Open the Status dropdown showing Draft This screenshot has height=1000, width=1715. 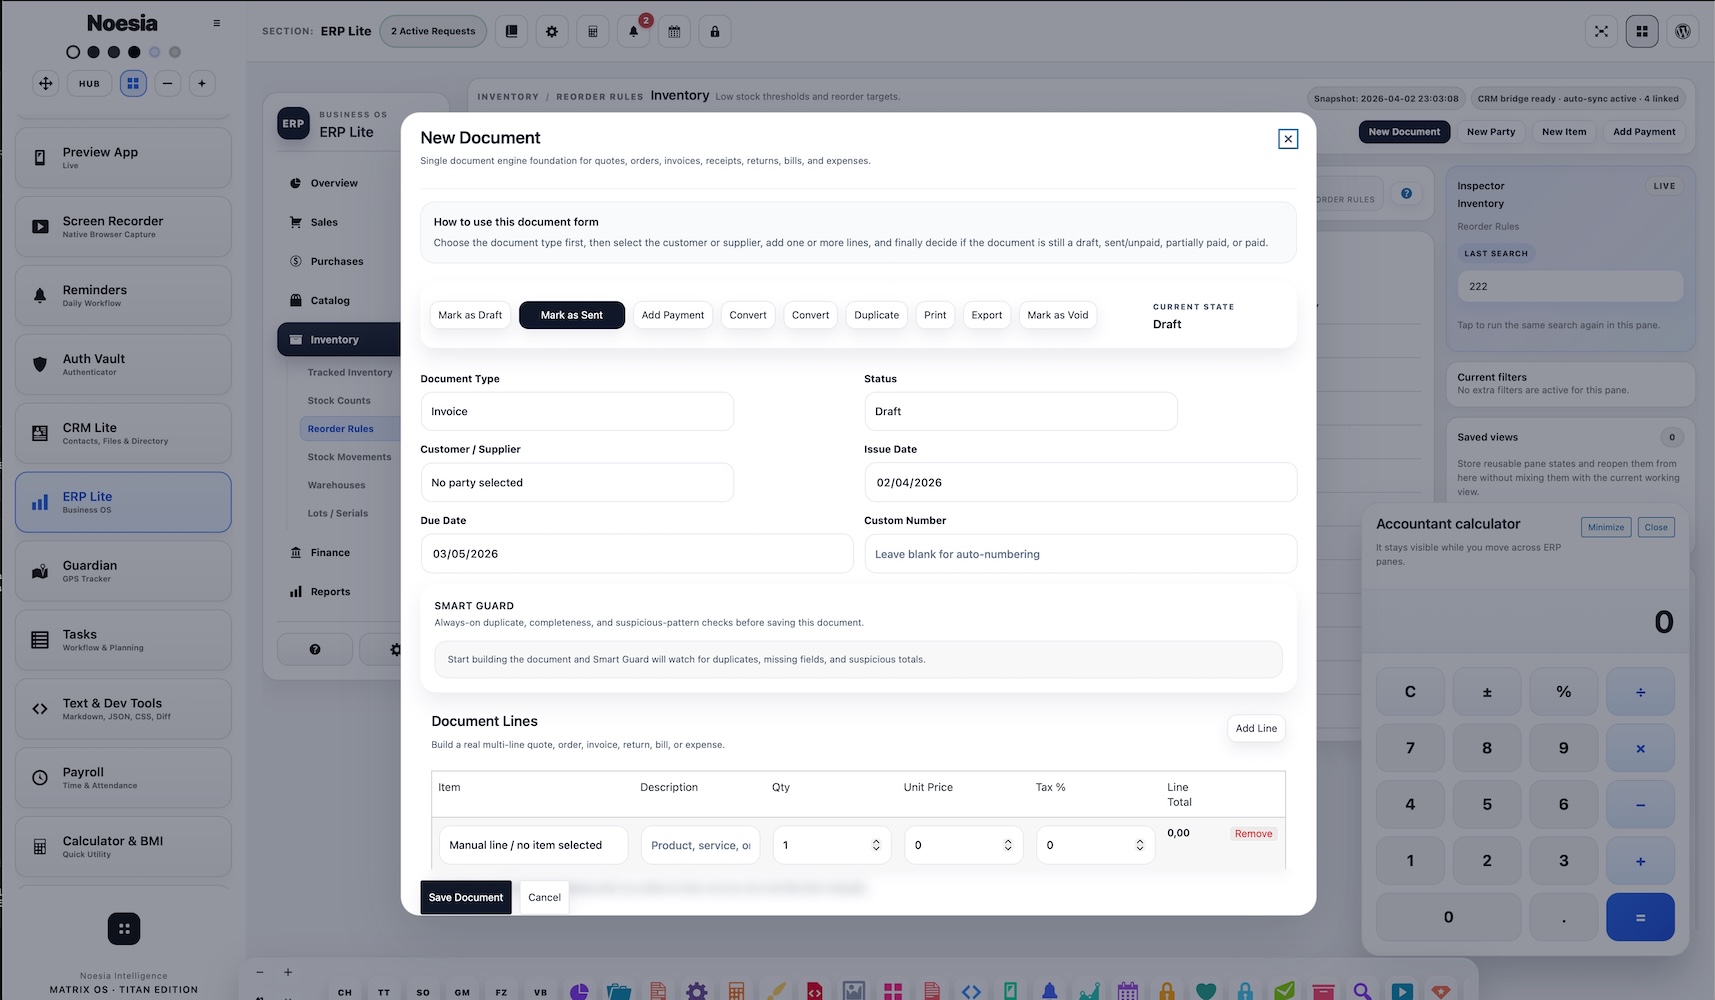pos(1021,411)
